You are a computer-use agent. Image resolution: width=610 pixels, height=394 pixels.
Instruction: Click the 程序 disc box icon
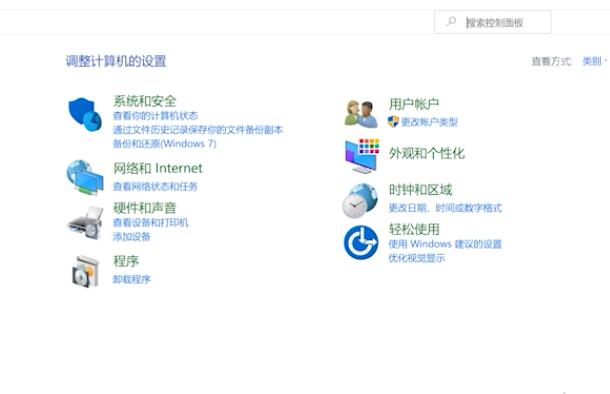pos(86,271)
